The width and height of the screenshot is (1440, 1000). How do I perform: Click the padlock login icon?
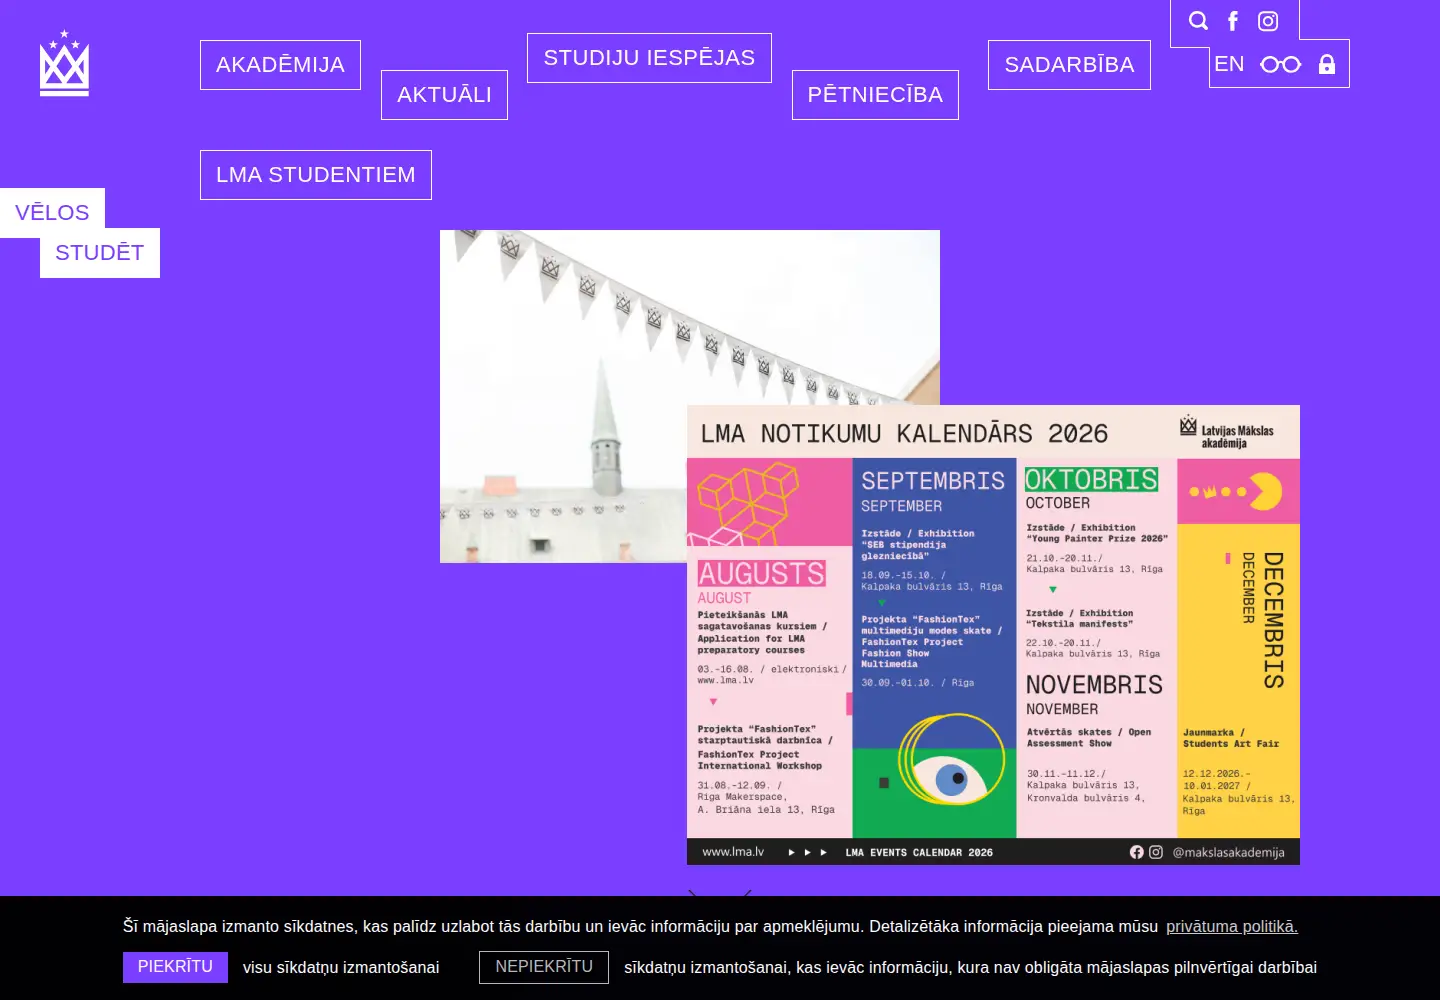coord(1327,64)
